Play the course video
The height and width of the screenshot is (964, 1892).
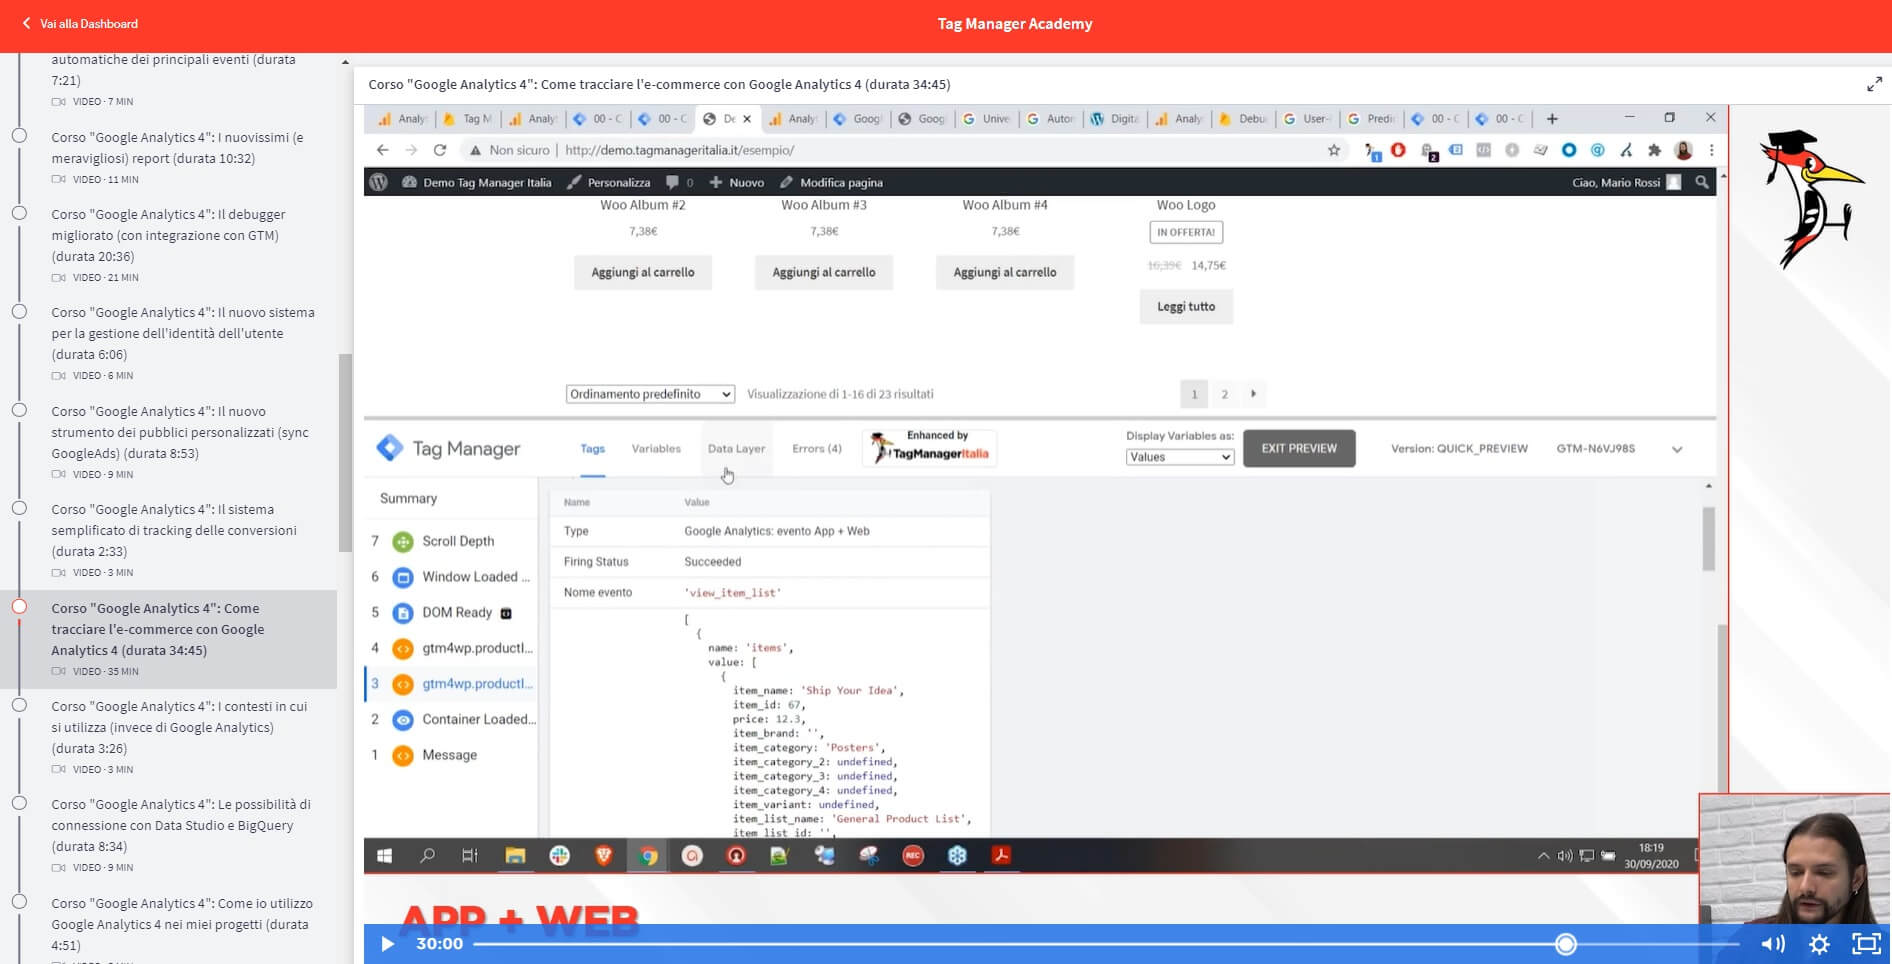pos(388,943)
